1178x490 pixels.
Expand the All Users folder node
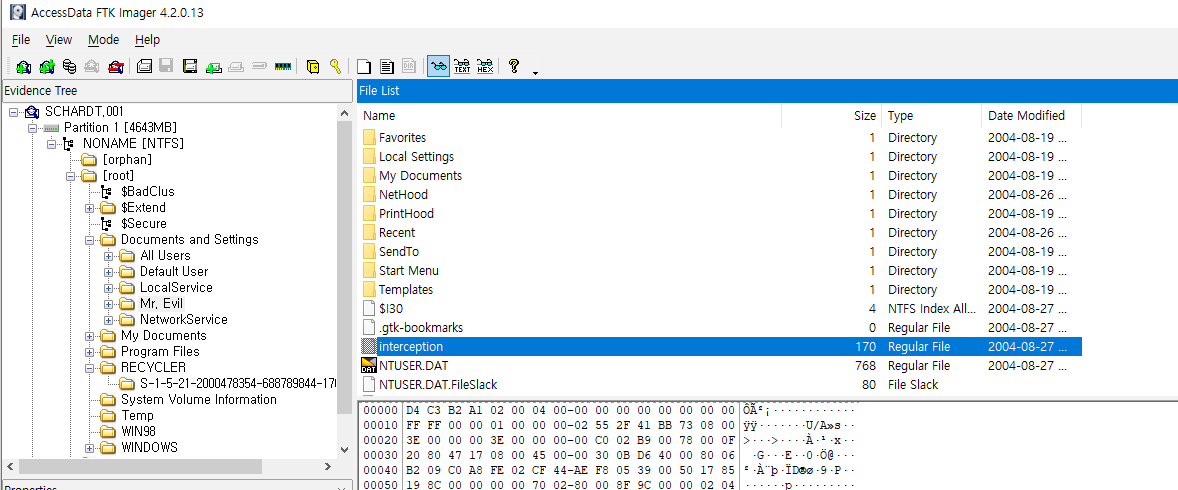[x=108, y=256]
